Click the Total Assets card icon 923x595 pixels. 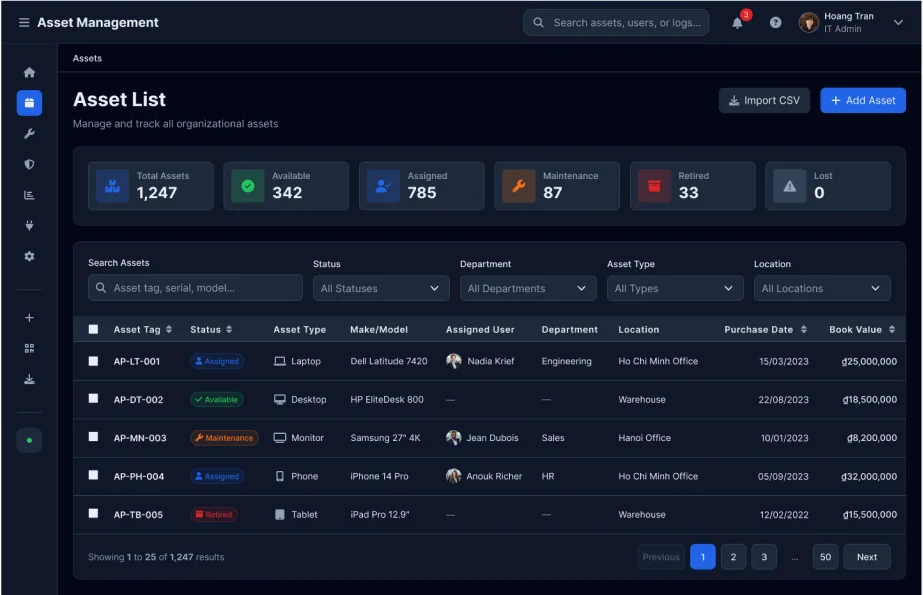pyautogui.click(x=112, y=186)
